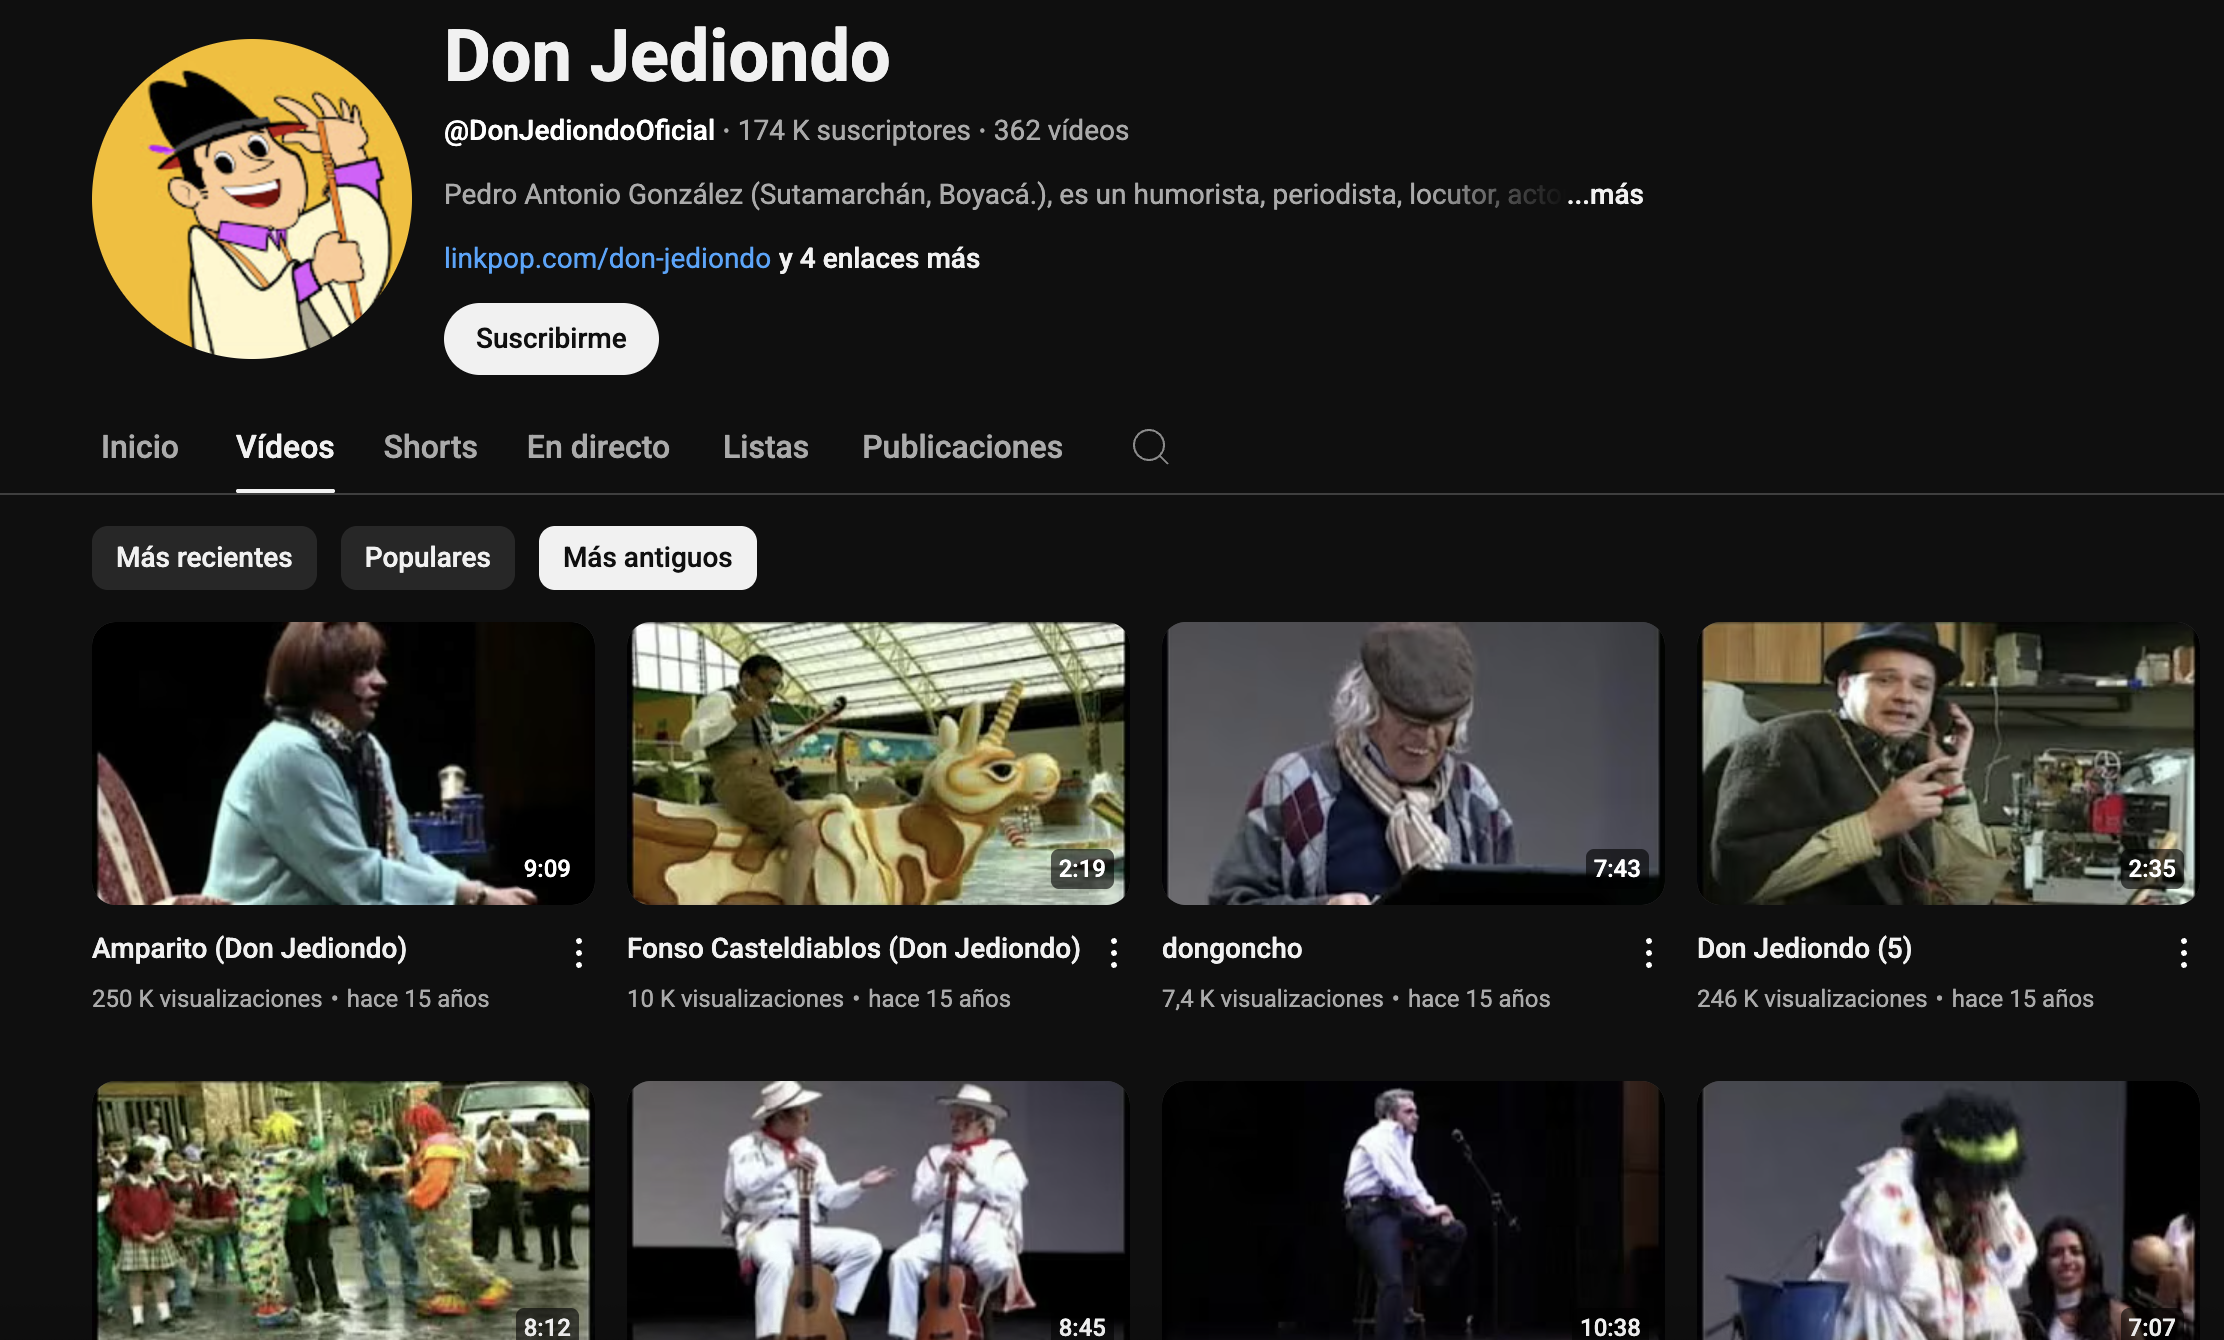
Task: Click the @DonJediondoOficial handle
Action: pos(579,130)
